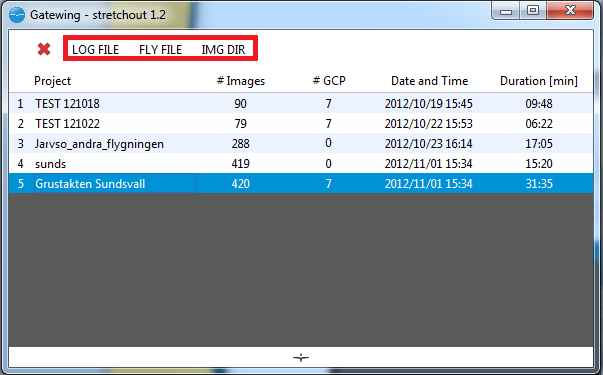Click the red X delete icon
The width and height of the screenshot is (603, 375).
coord(44,49)
